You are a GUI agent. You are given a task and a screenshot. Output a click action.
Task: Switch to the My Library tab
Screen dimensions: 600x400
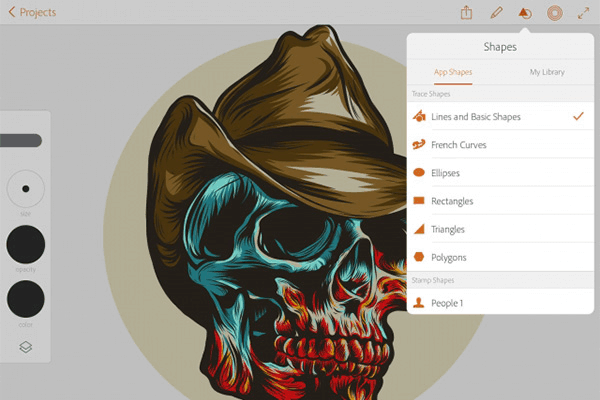(x=547, y=72)
